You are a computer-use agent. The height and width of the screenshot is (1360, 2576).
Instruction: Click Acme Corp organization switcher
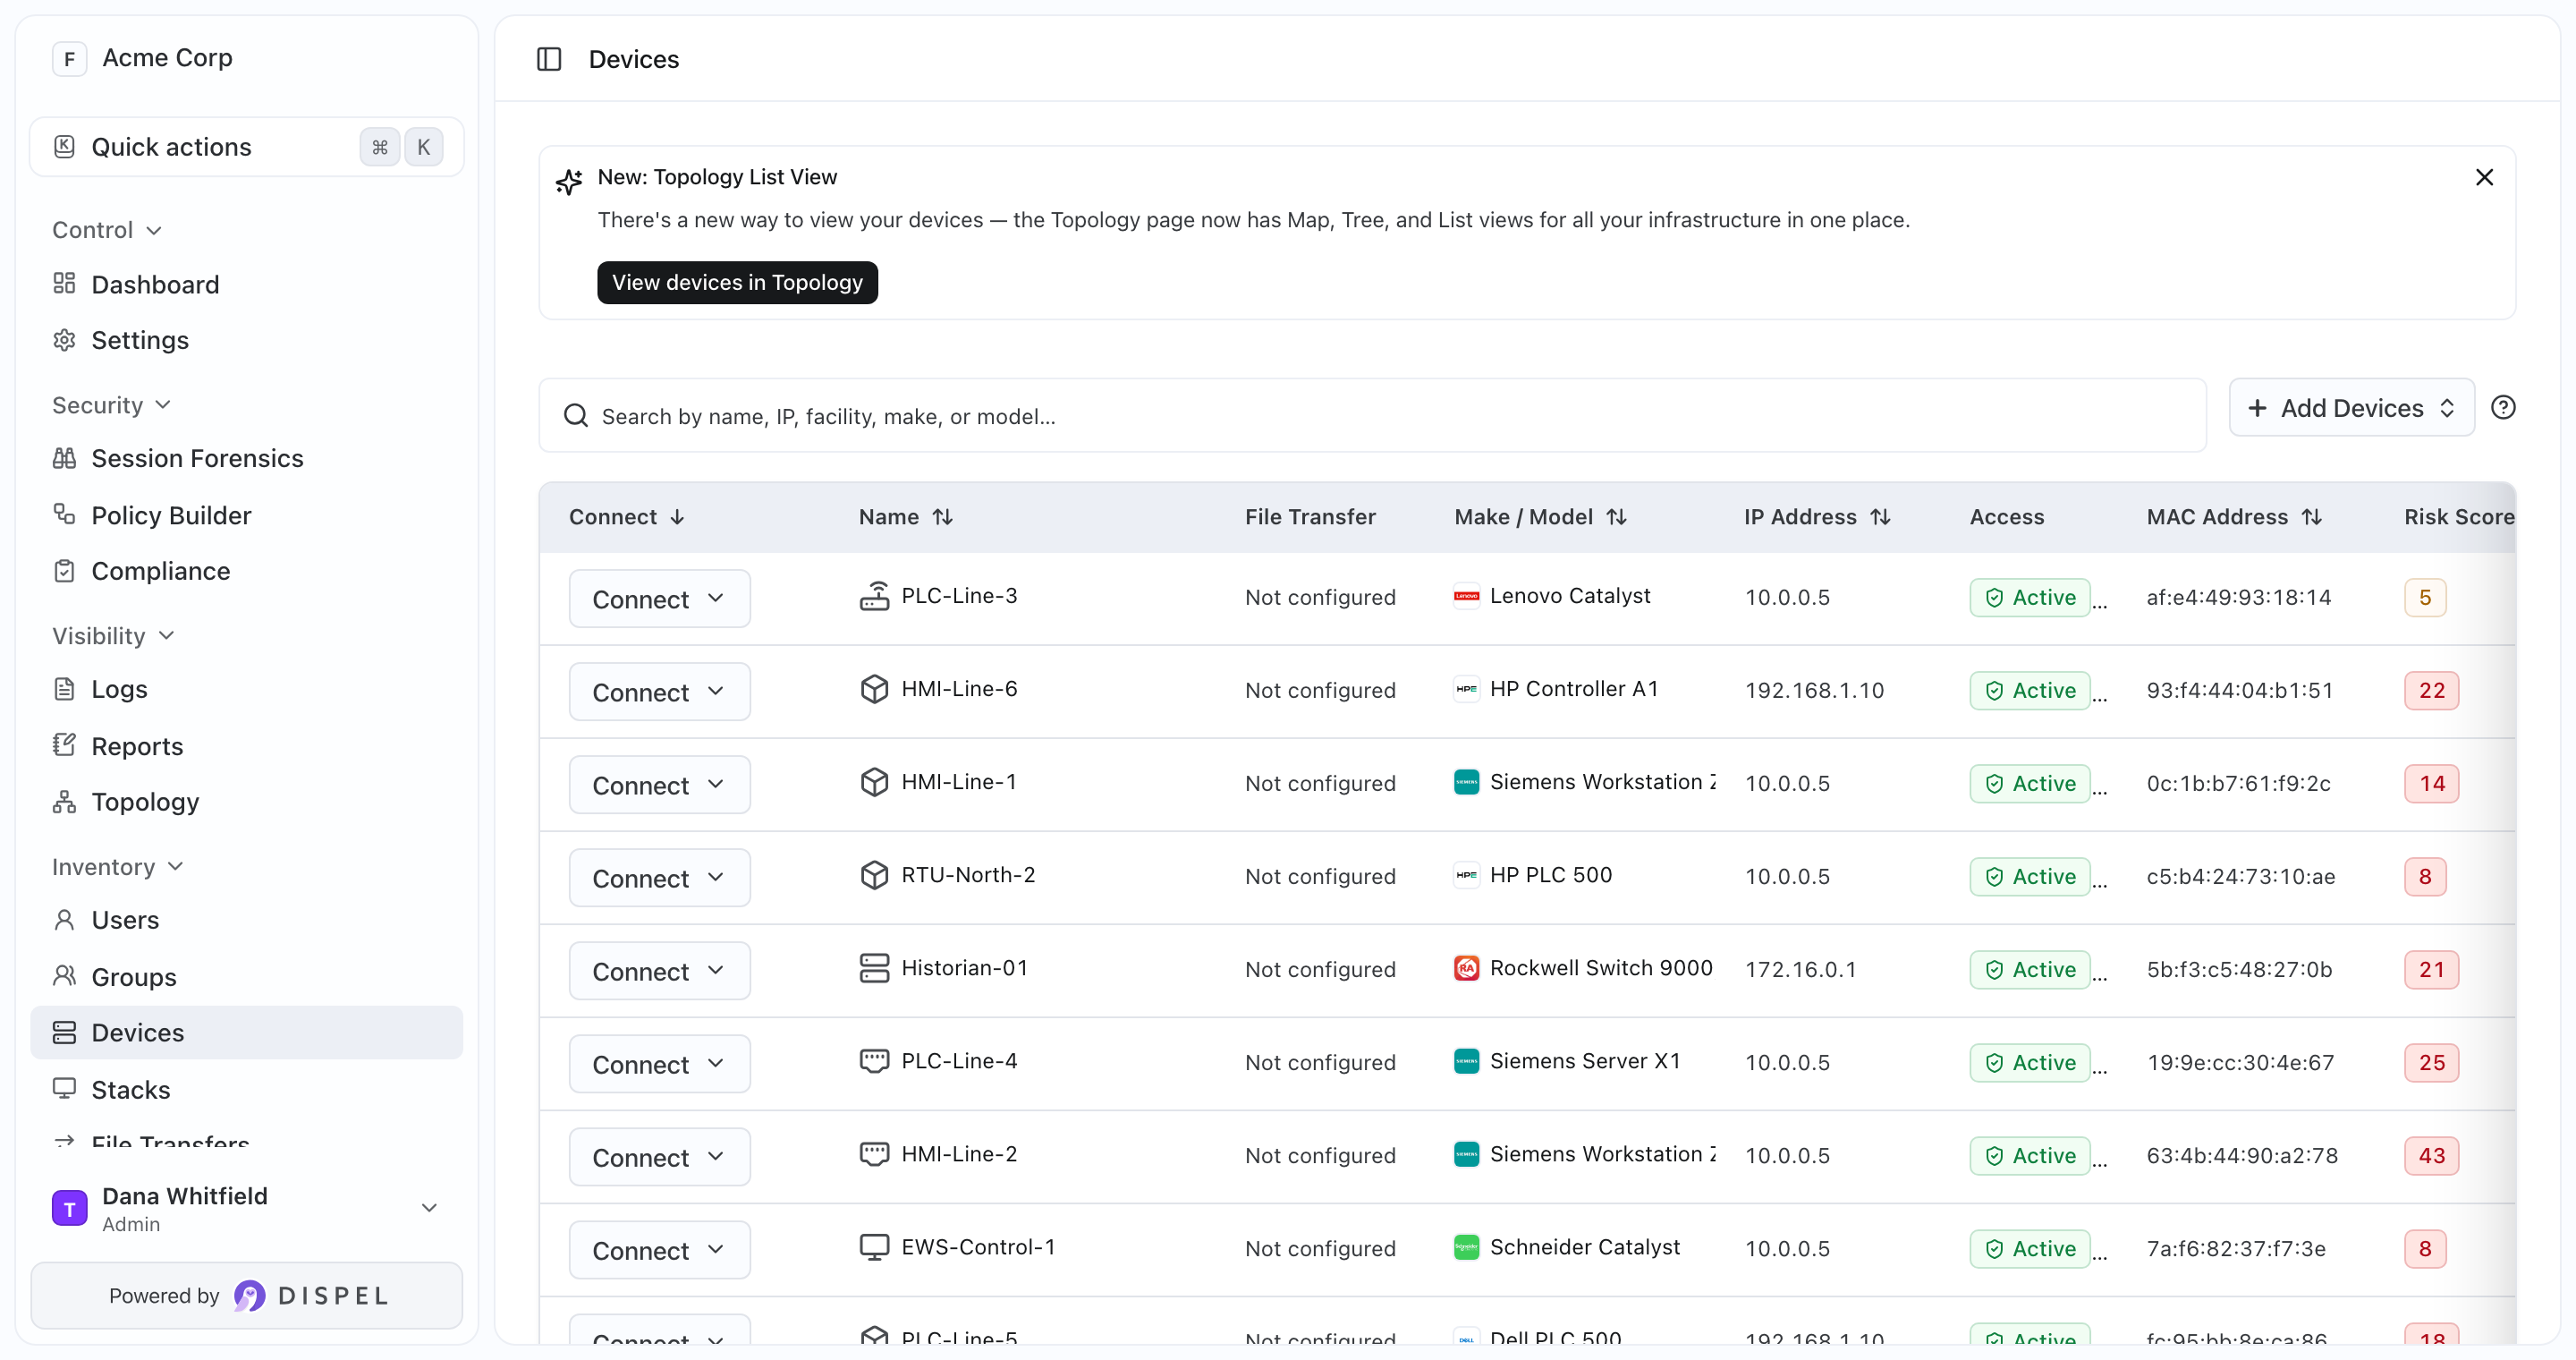[x=144, y=58]
